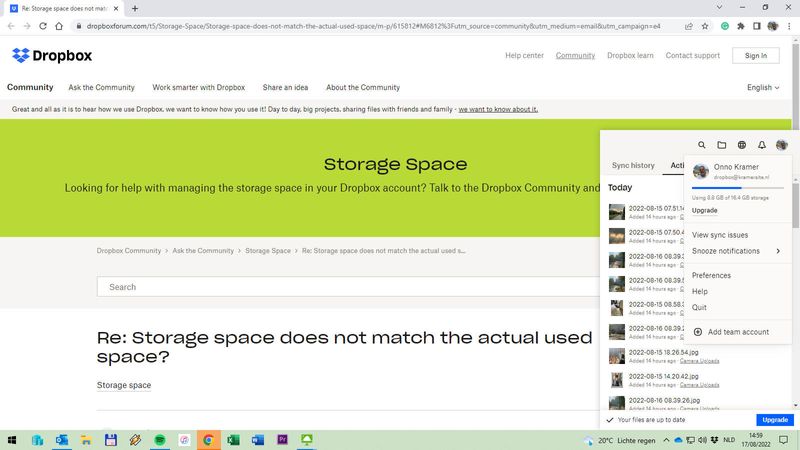This screenshot has width=800, height=450.
Task: Open Chrome tab search dropdown arrow
Action: pyautogui.click(x=719, y=8)
